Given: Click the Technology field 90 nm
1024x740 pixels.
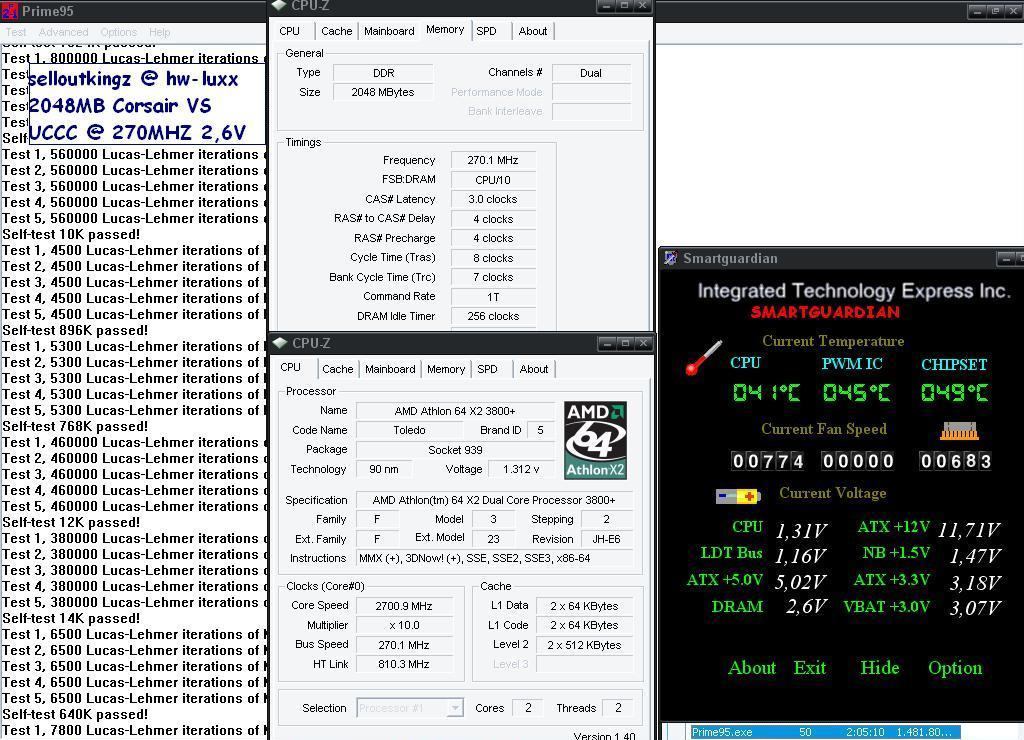Looking at the screenshot, I should coord(384,469).
